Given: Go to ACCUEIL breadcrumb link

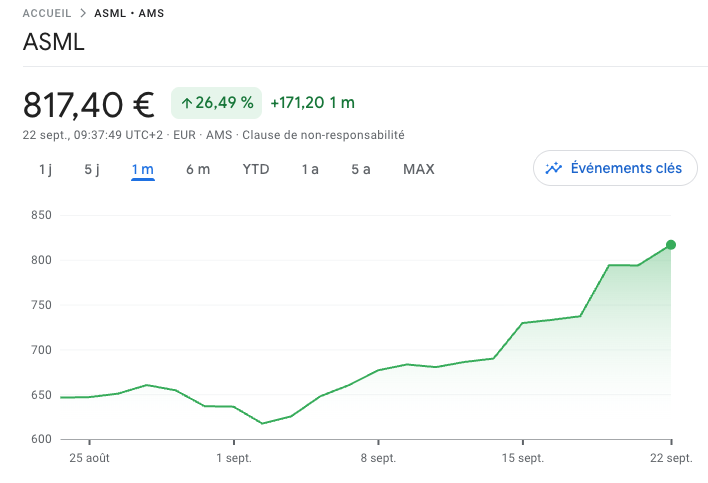Looking at the screenshot, I should click(46, 14).
